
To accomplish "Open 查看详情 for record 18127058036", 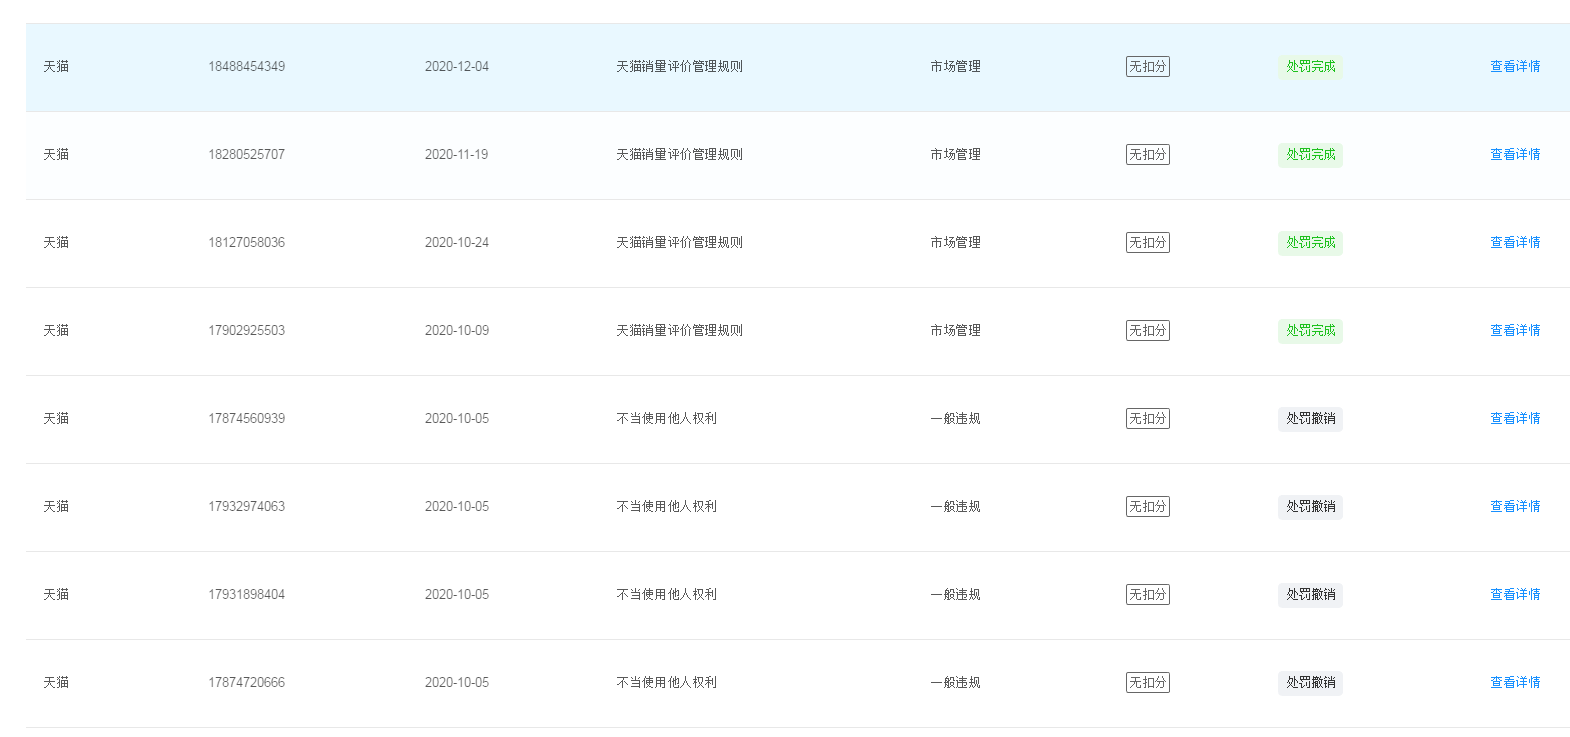I will coord(1514,243).
